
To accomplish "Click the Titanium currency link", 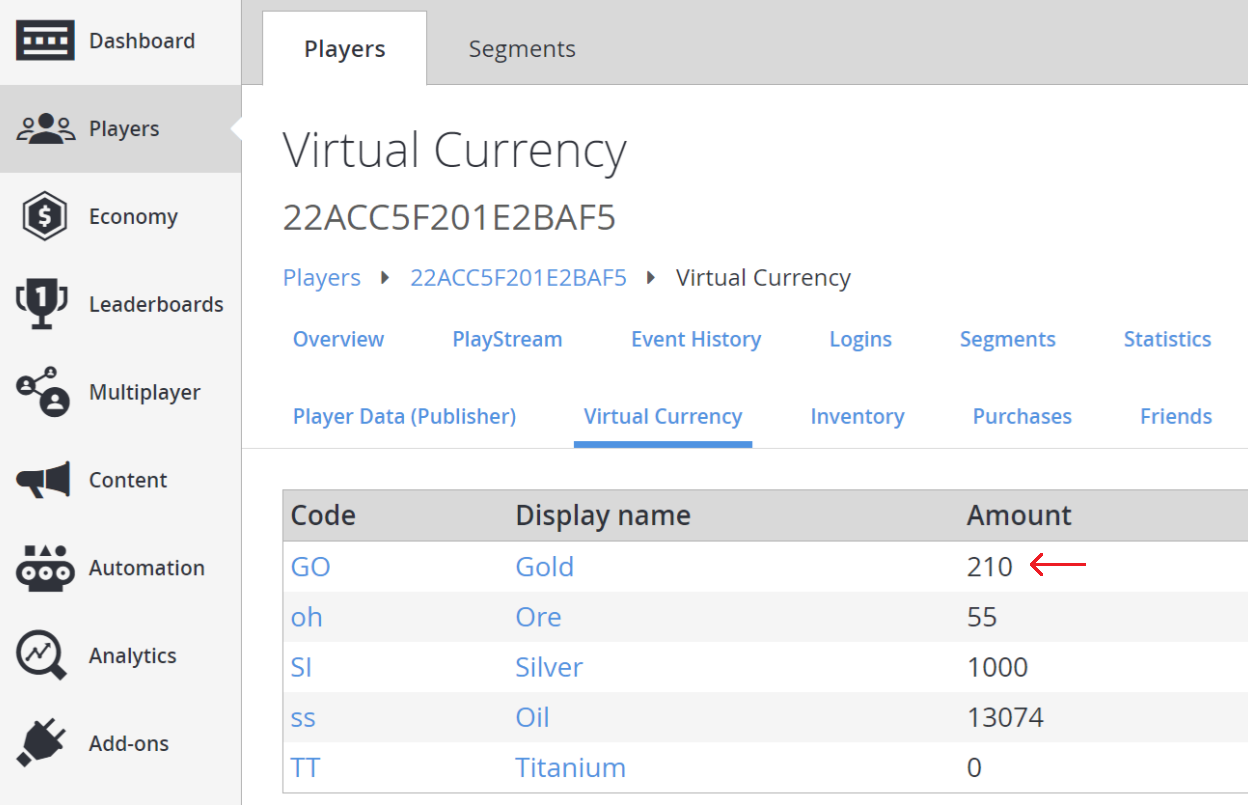I will (570, 767).
